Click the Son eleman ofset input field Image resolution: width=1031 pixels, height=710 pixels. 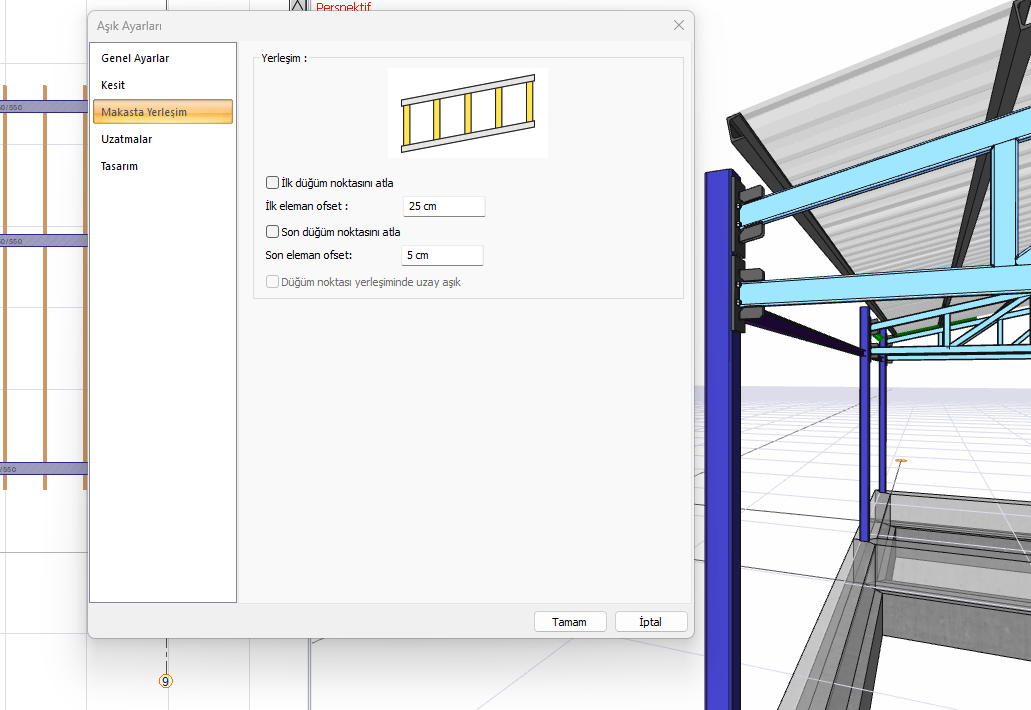tap(442, 256)
